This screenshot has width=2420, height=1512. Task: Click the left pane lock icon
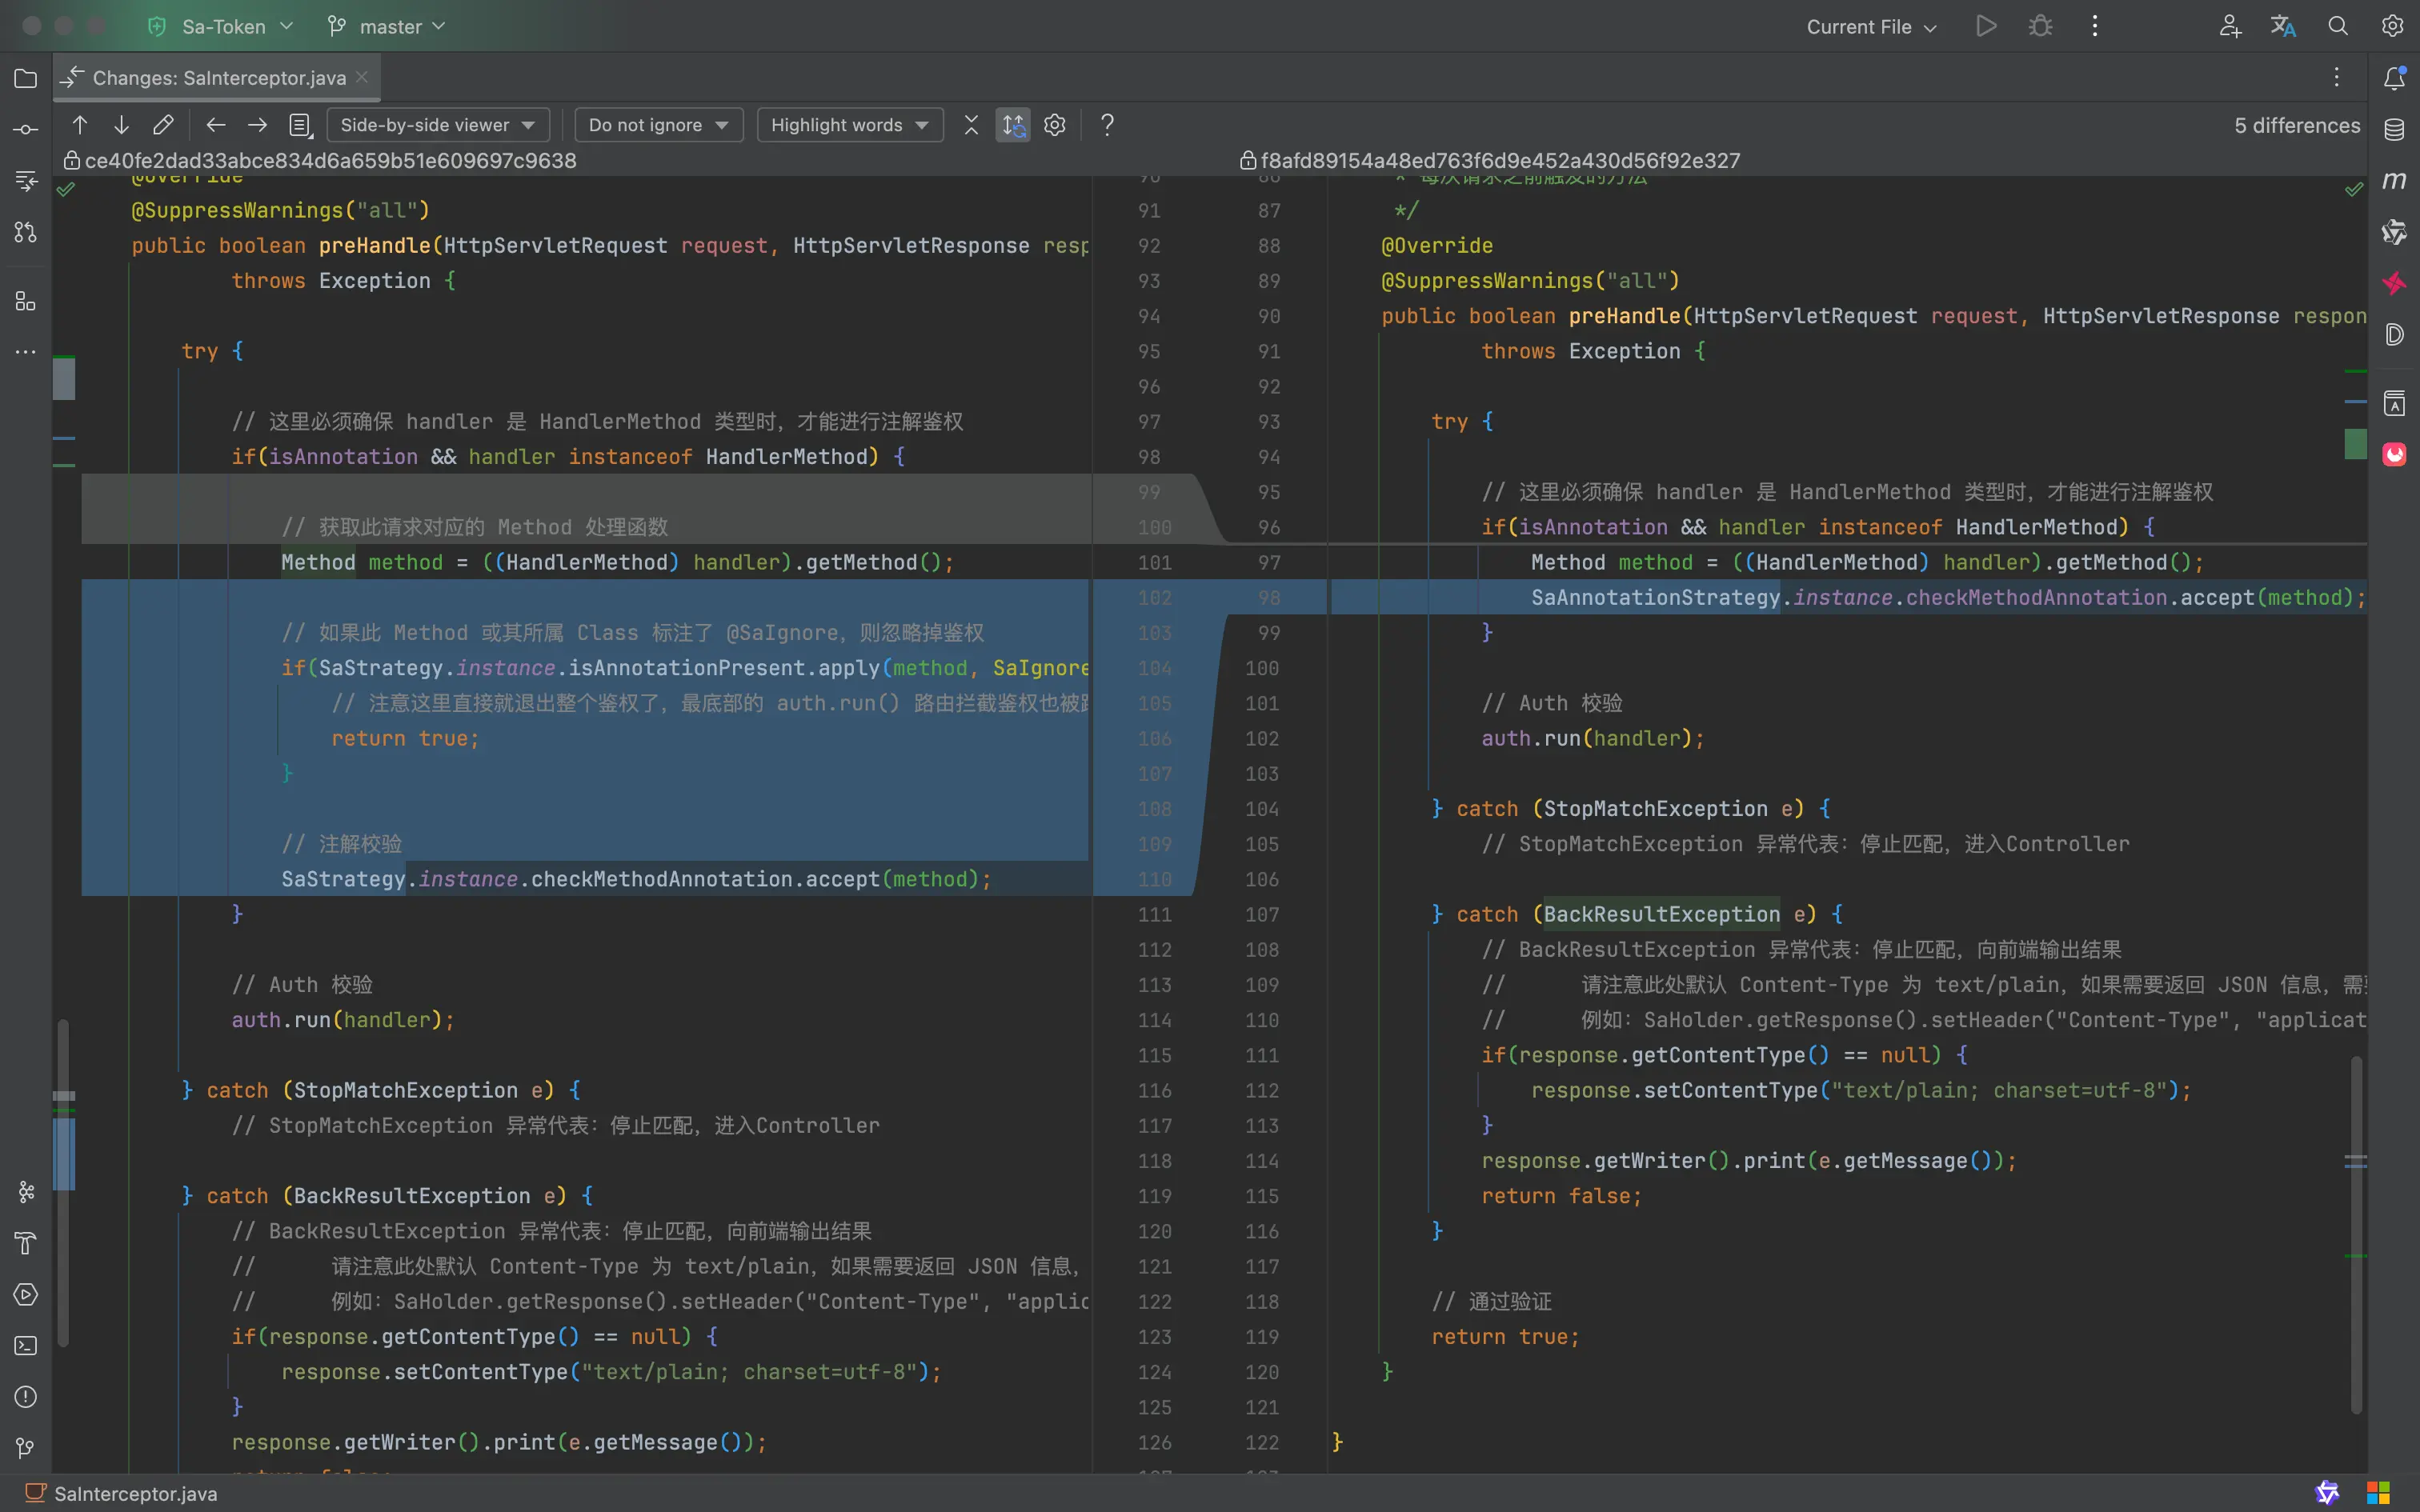click(71, 160)
